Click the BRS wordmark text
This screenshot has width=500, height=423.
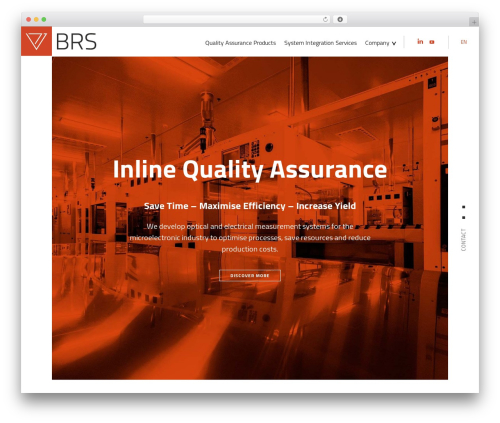click(76, 41)
